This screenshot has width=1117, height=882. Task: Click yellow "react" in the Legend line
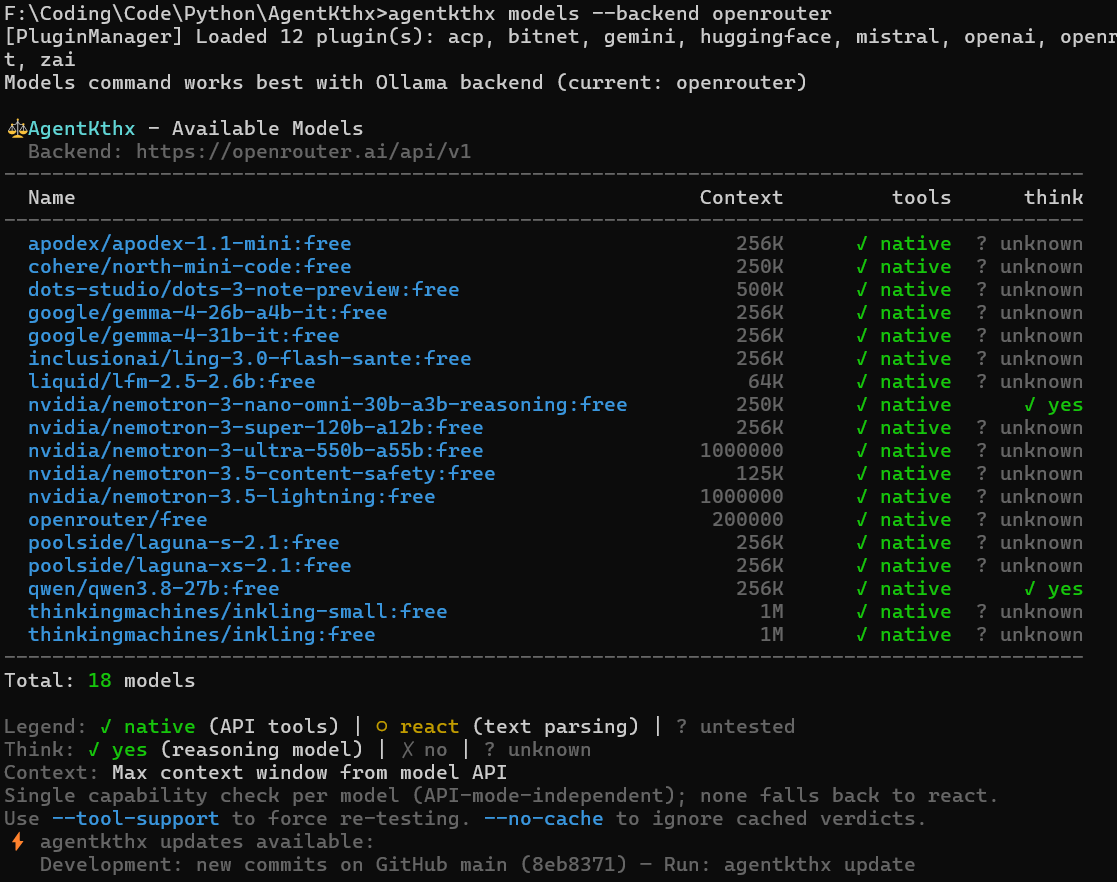pyautogui.click(x=429, y=727)
